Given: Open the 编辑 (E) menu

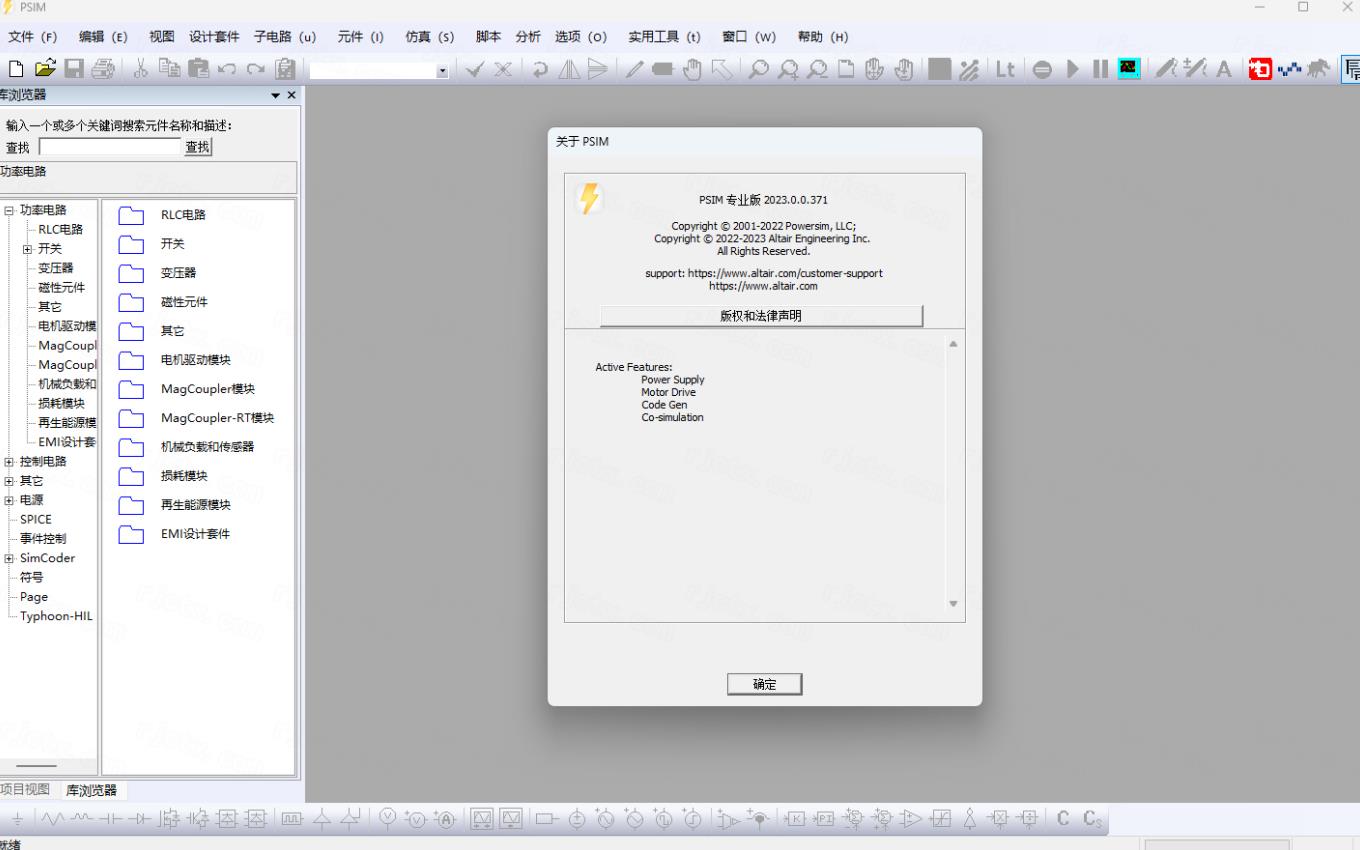Looking at the screenshot, I should click(x=103, y=37).
